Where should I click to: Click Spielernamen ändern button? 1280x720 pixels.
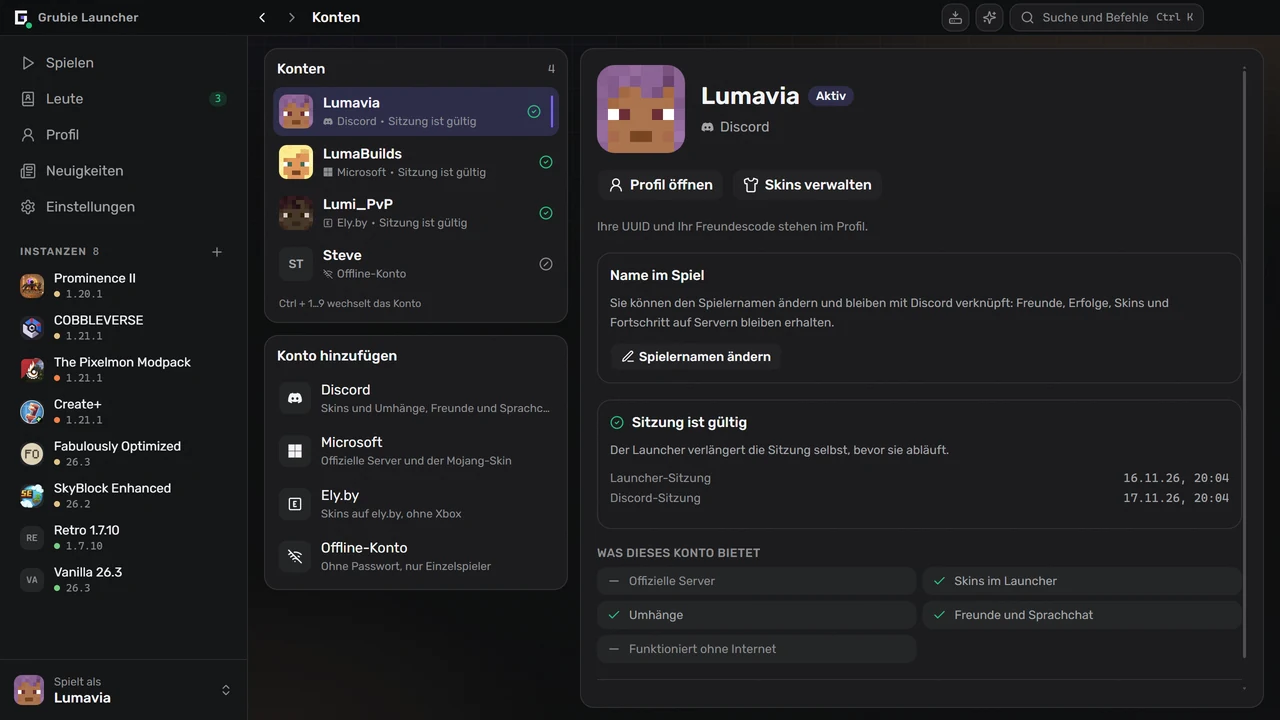click(696, 357)
